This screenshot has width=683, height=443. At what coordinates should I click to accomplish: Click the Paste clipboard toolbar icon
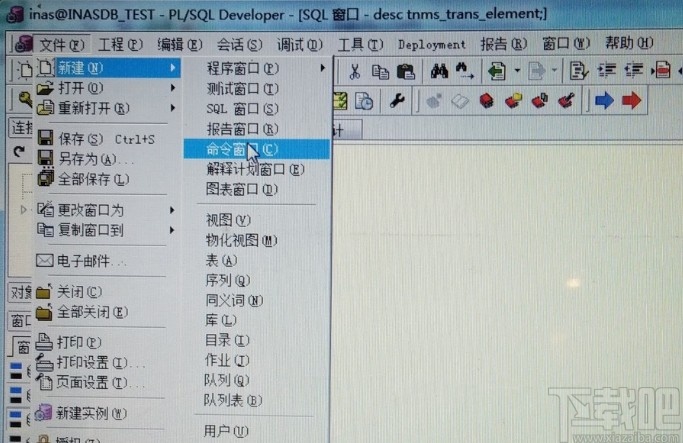406,71
